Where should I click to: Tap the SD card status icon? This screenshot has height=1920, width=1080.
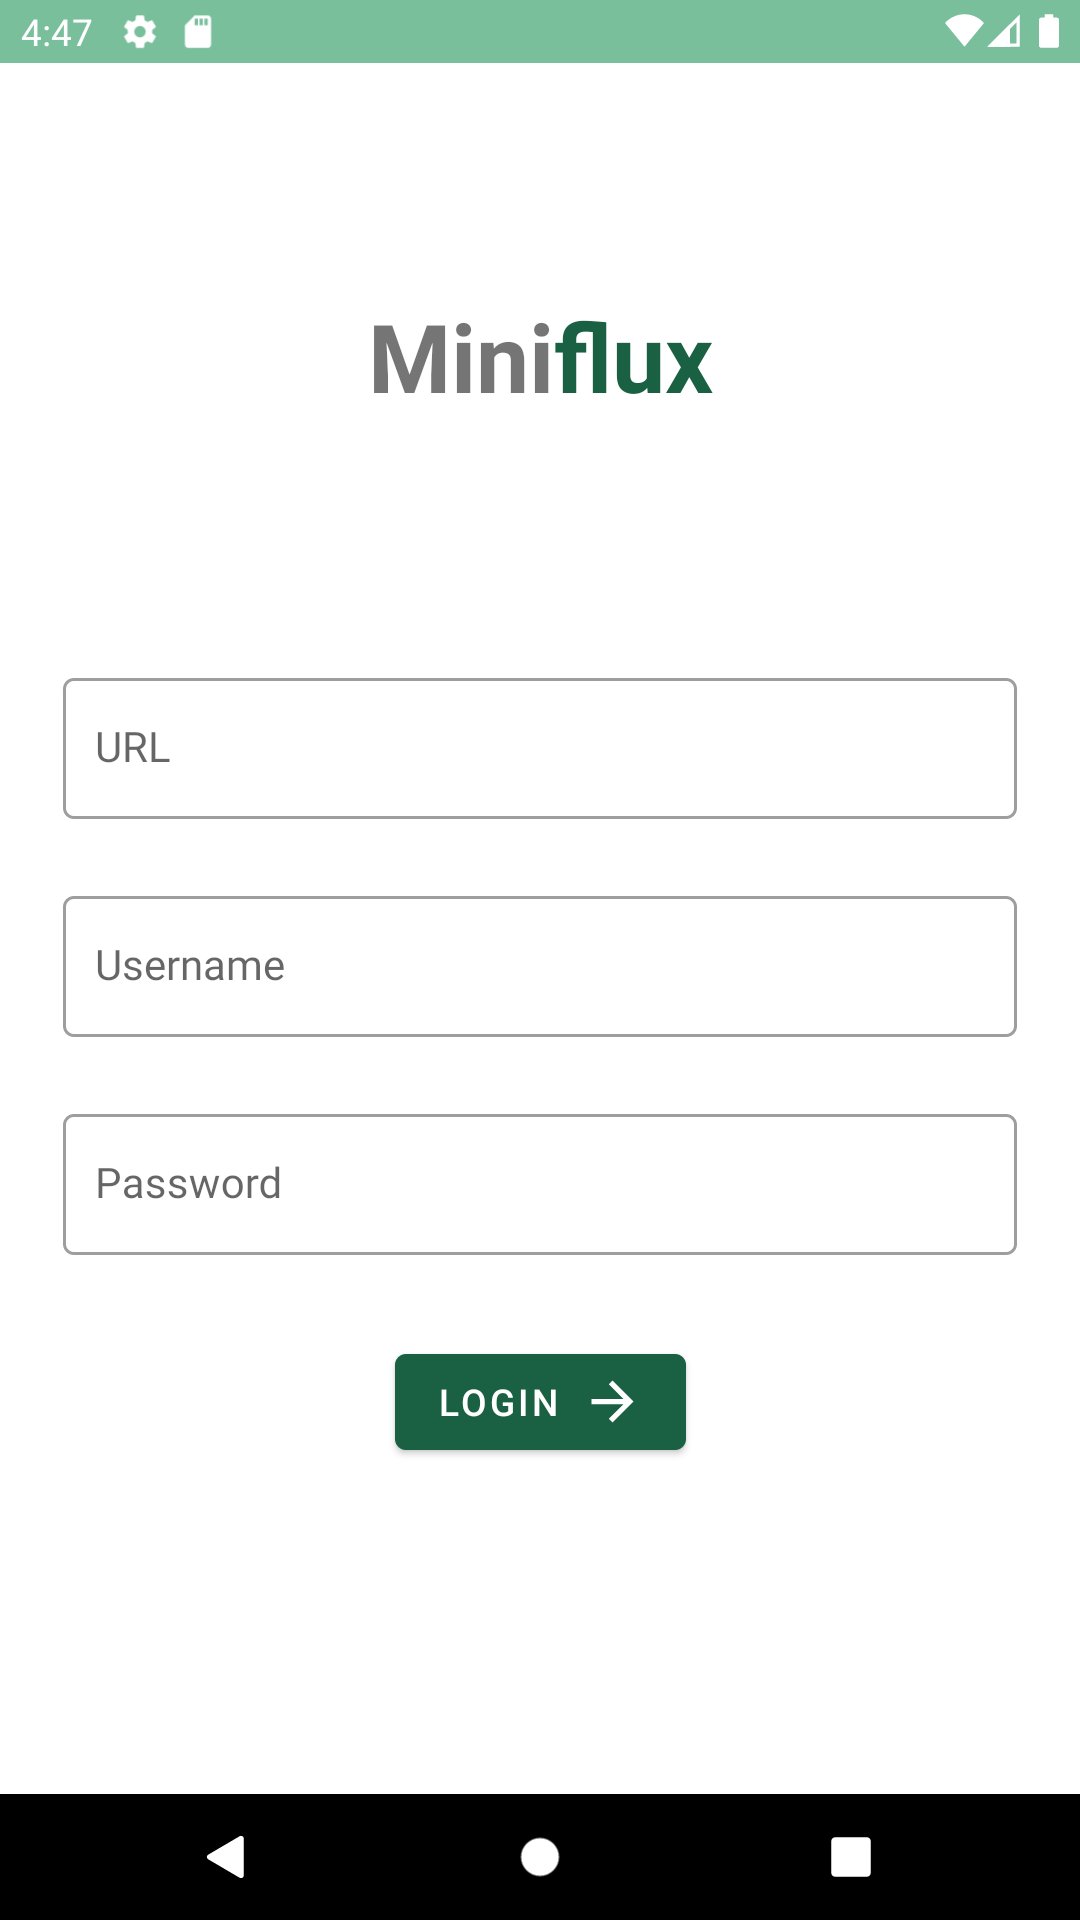click(x=198, y=32)
